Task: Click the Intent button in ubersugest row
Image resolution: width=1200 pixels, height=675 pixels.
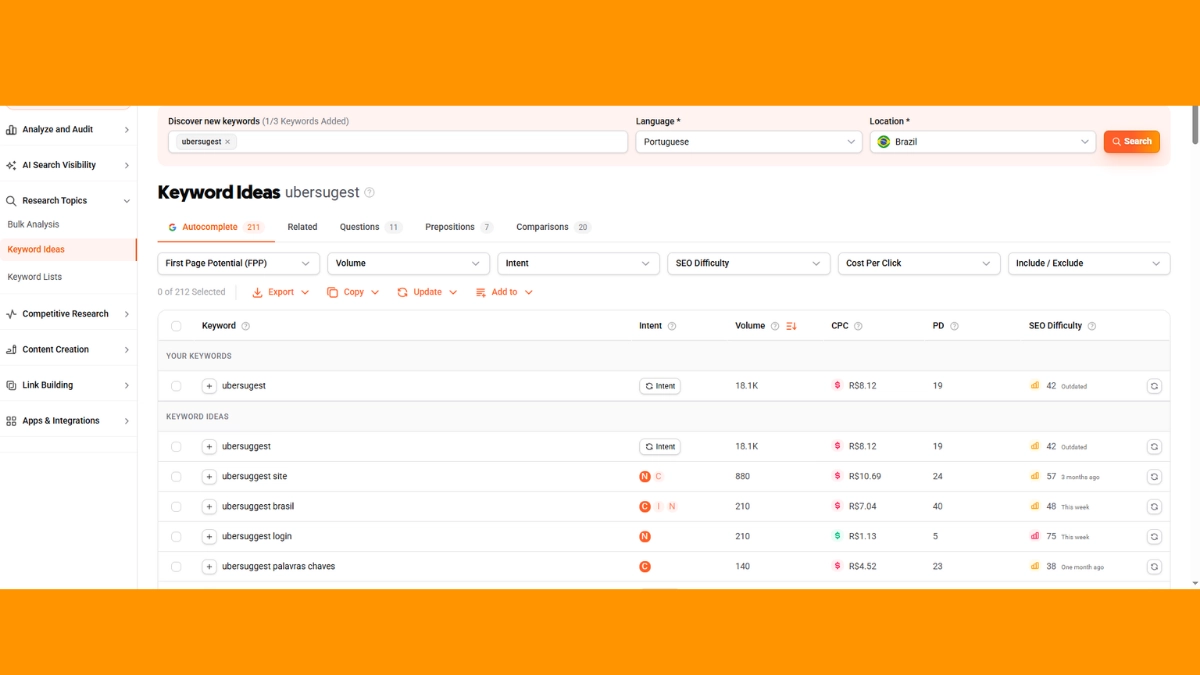Action: 660,386
